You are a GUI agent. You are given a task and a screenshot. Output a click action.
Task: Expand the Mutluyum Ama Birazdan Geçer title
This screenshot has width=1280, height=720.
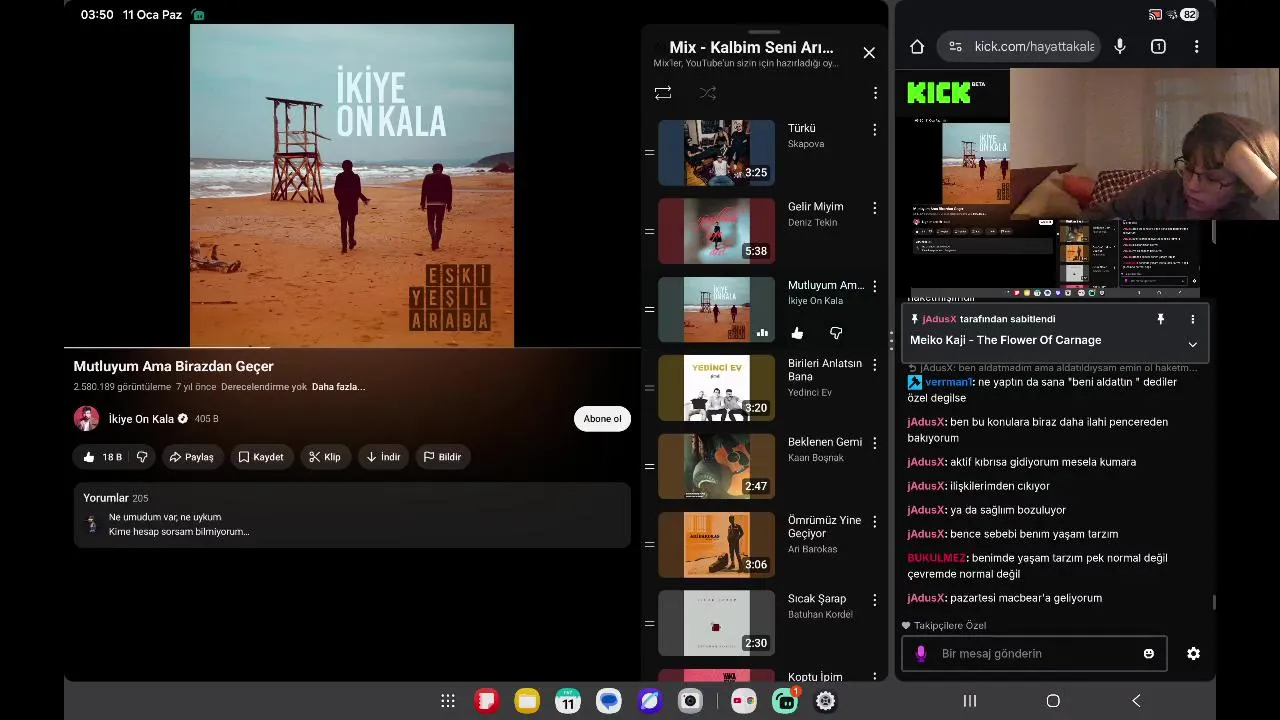(173, 366)
